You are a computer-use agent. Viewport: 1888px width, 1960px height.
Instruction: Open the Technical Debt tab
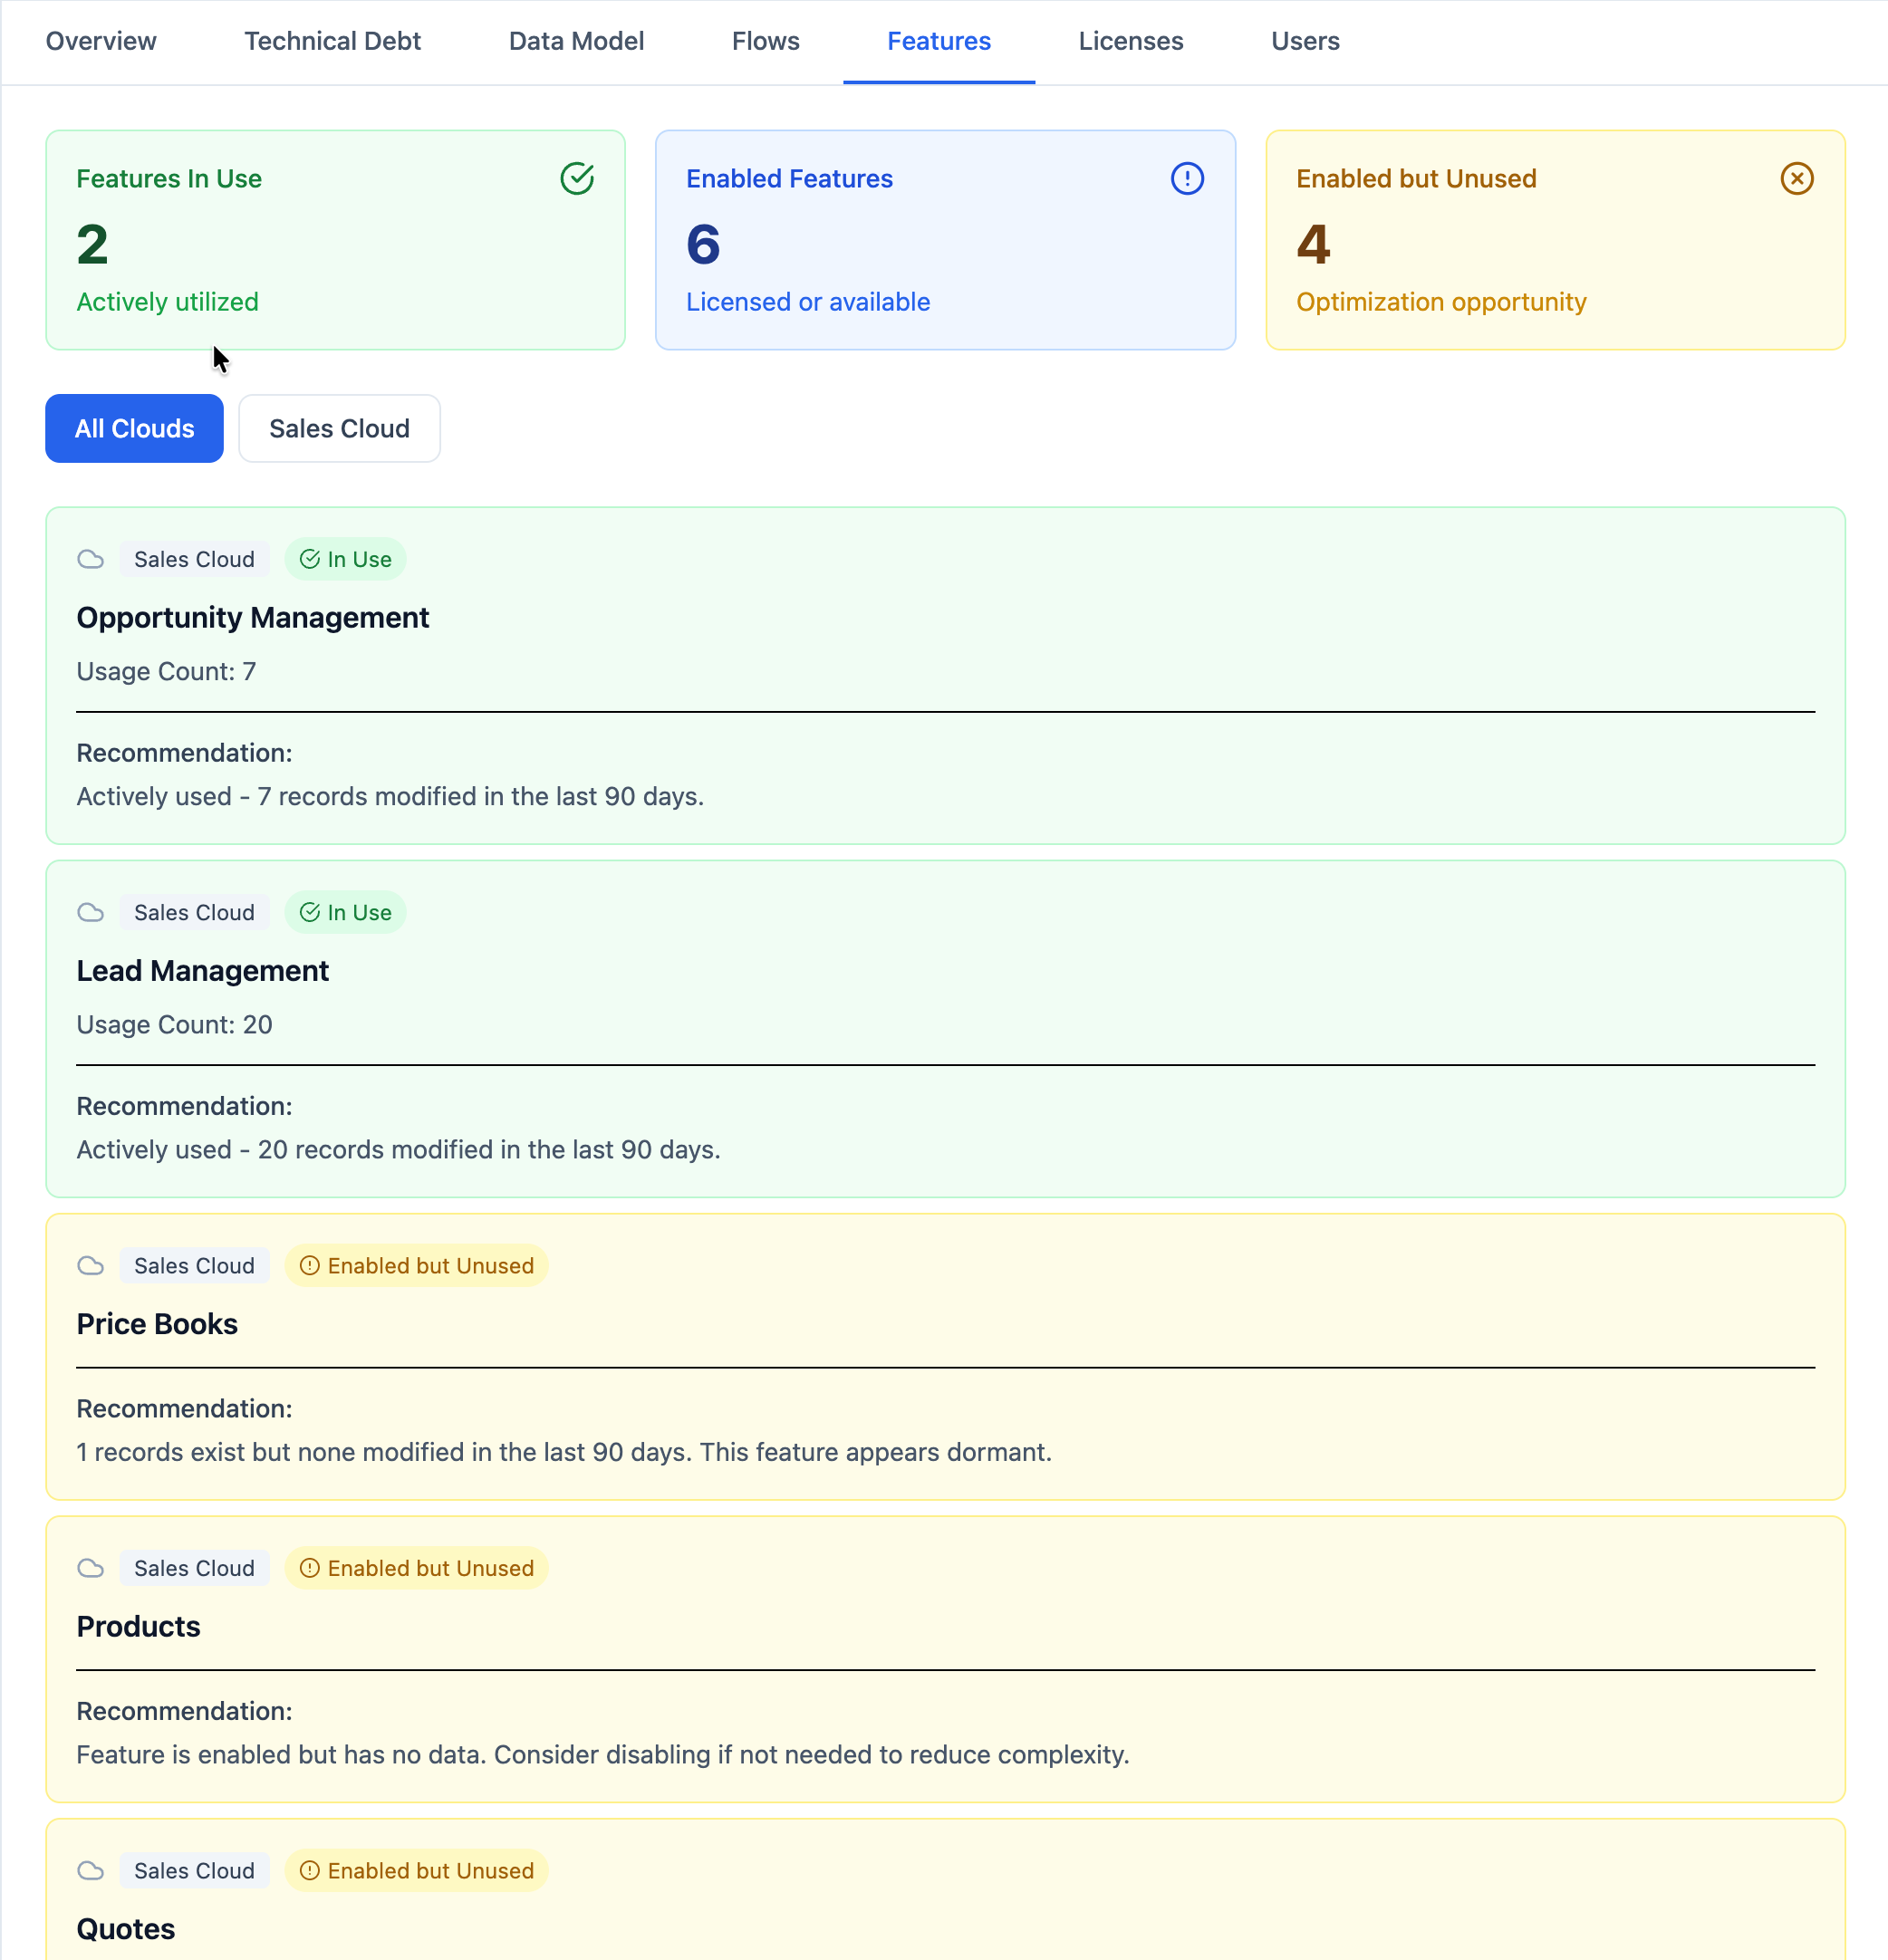[332, 41]
